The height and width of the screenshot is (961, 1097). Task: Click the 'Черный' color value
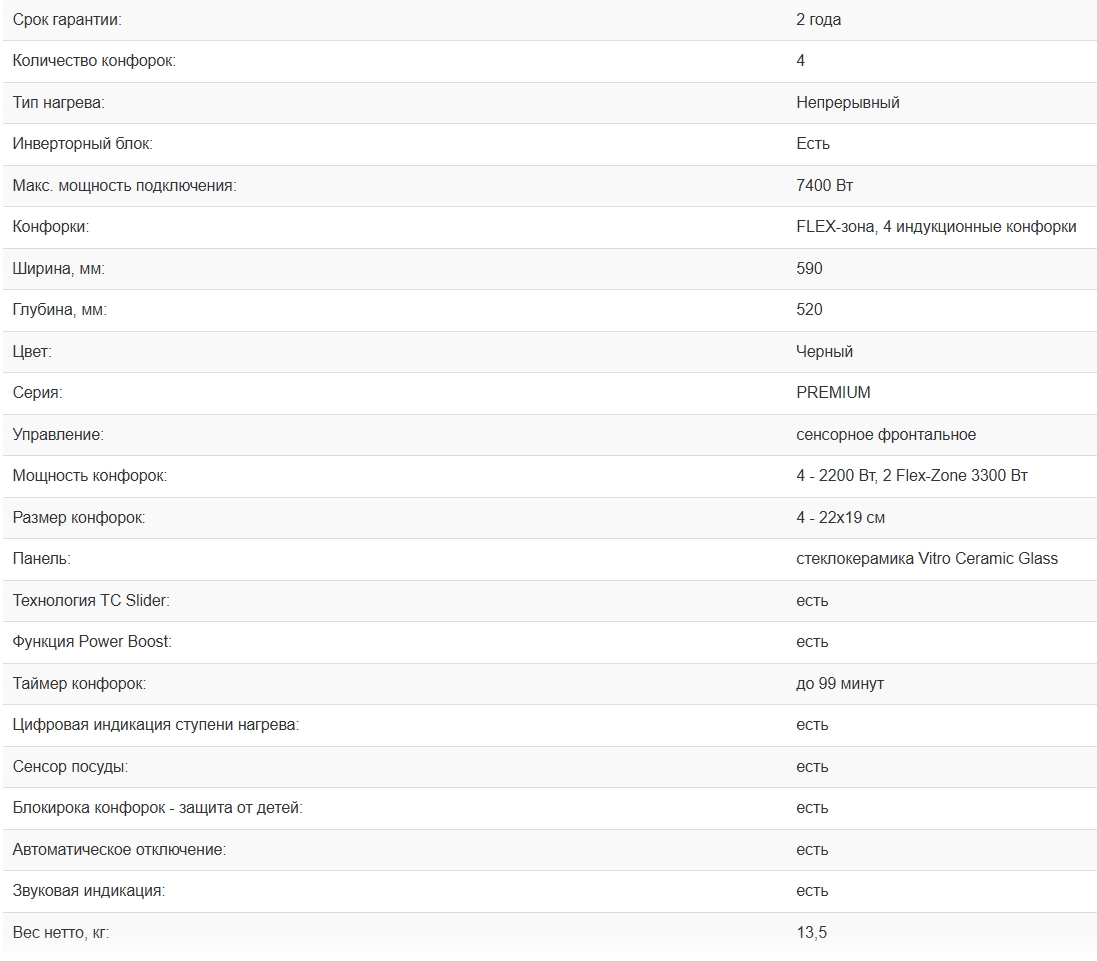point(824,352)
